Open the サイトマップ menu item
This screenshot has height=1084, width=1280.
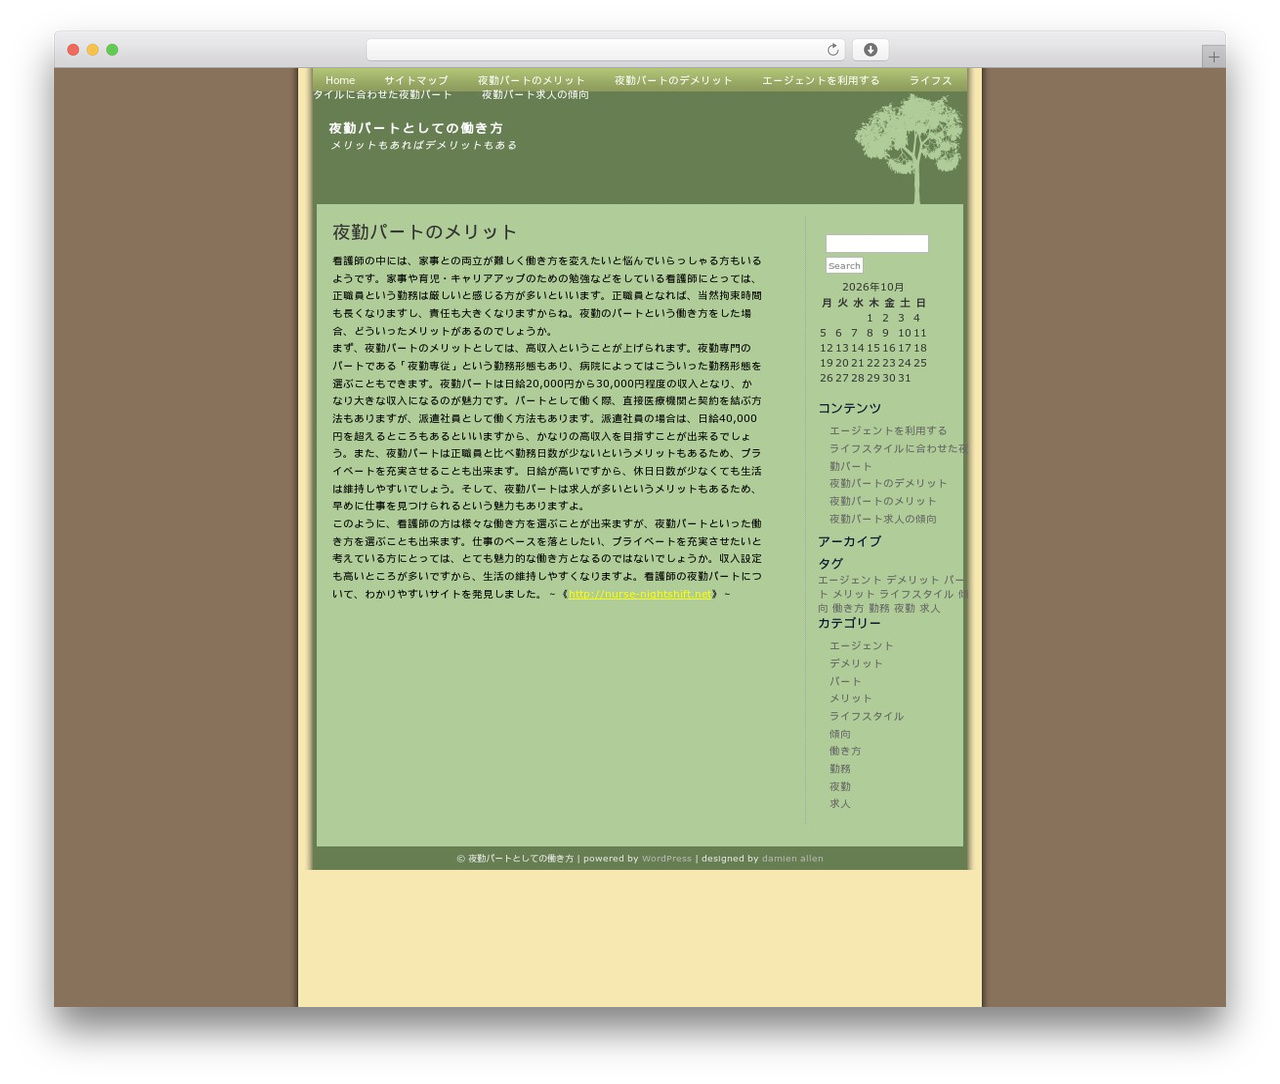click(416, 80)
